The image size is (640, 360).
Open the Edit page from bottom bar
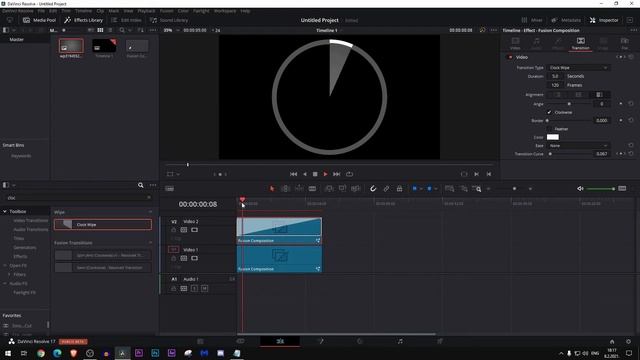tap(280, 341)
